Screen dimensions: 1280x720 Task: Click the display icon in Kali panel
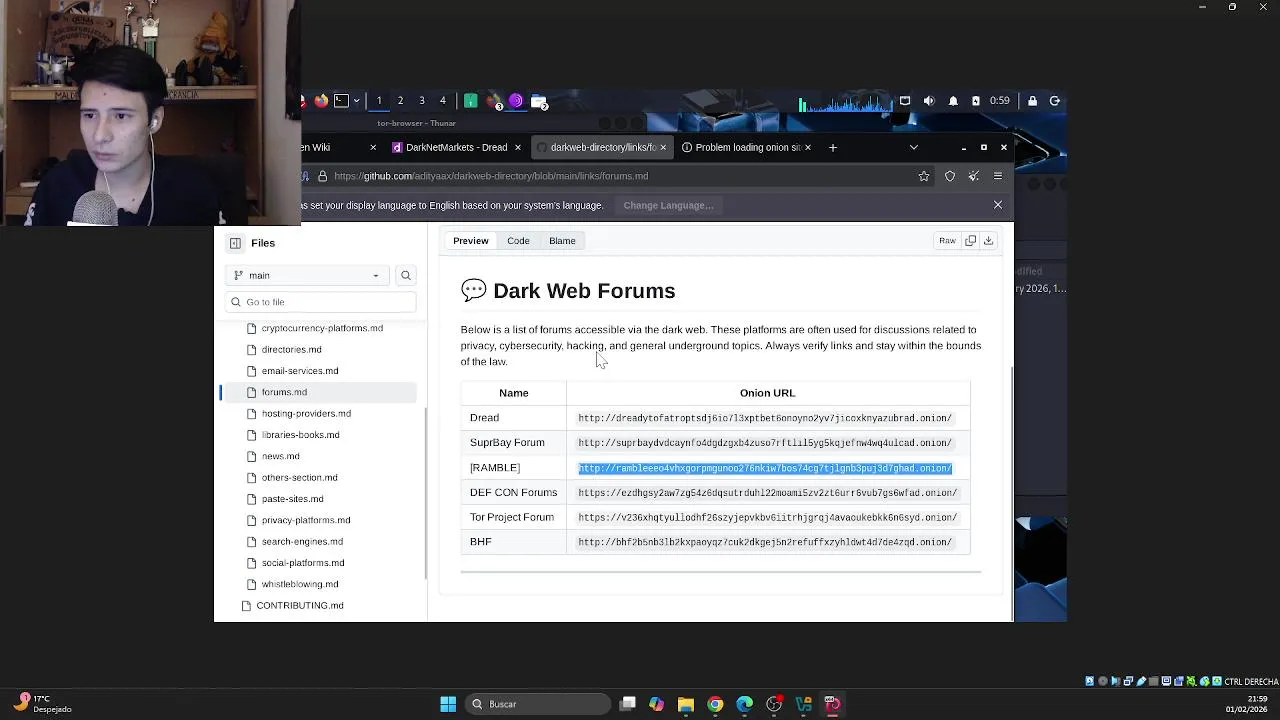click(x=905, y=101)
